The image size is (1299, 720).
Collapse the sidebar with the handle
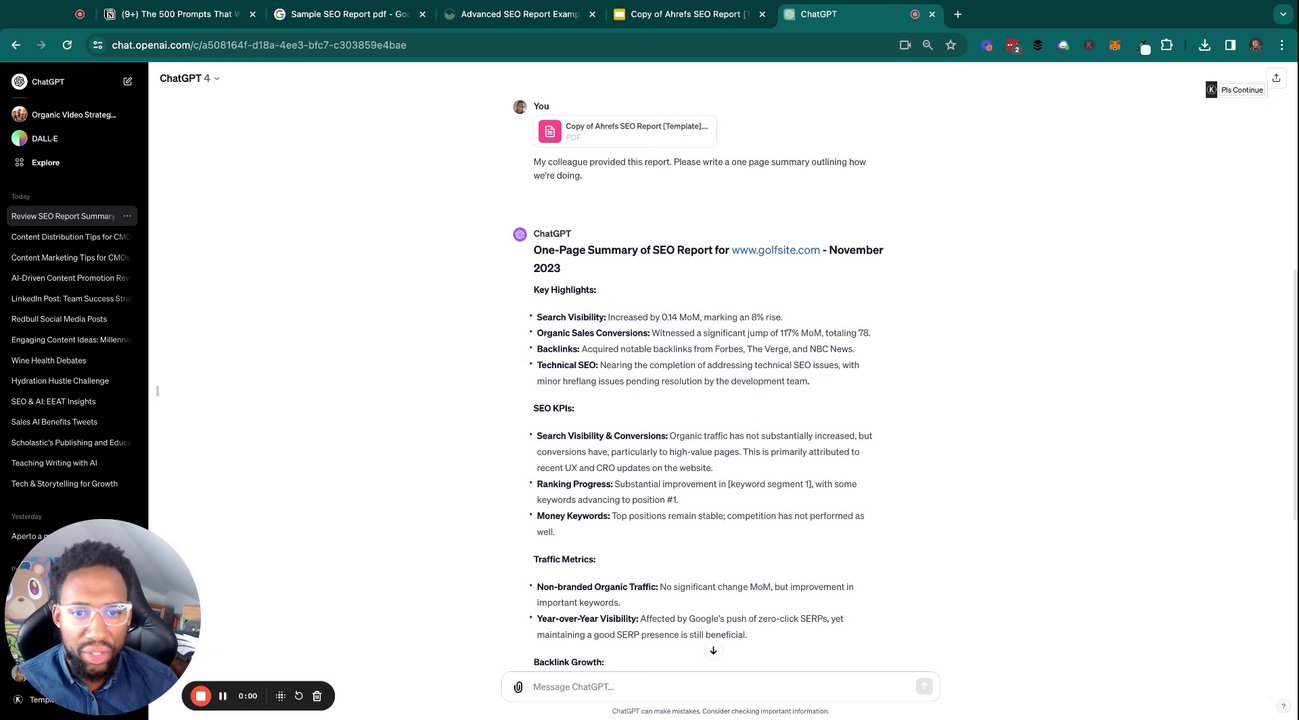click(157, 391)
